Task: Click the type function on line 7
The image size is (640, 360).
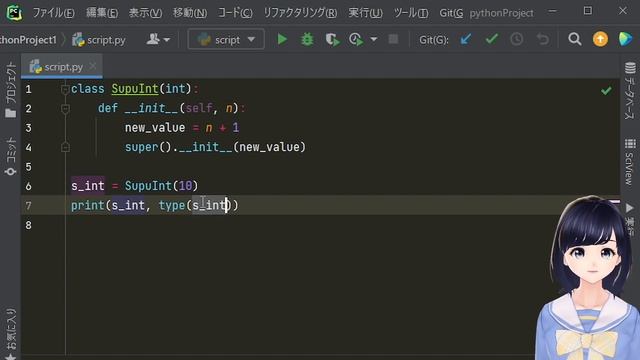Action: [172, 205]
